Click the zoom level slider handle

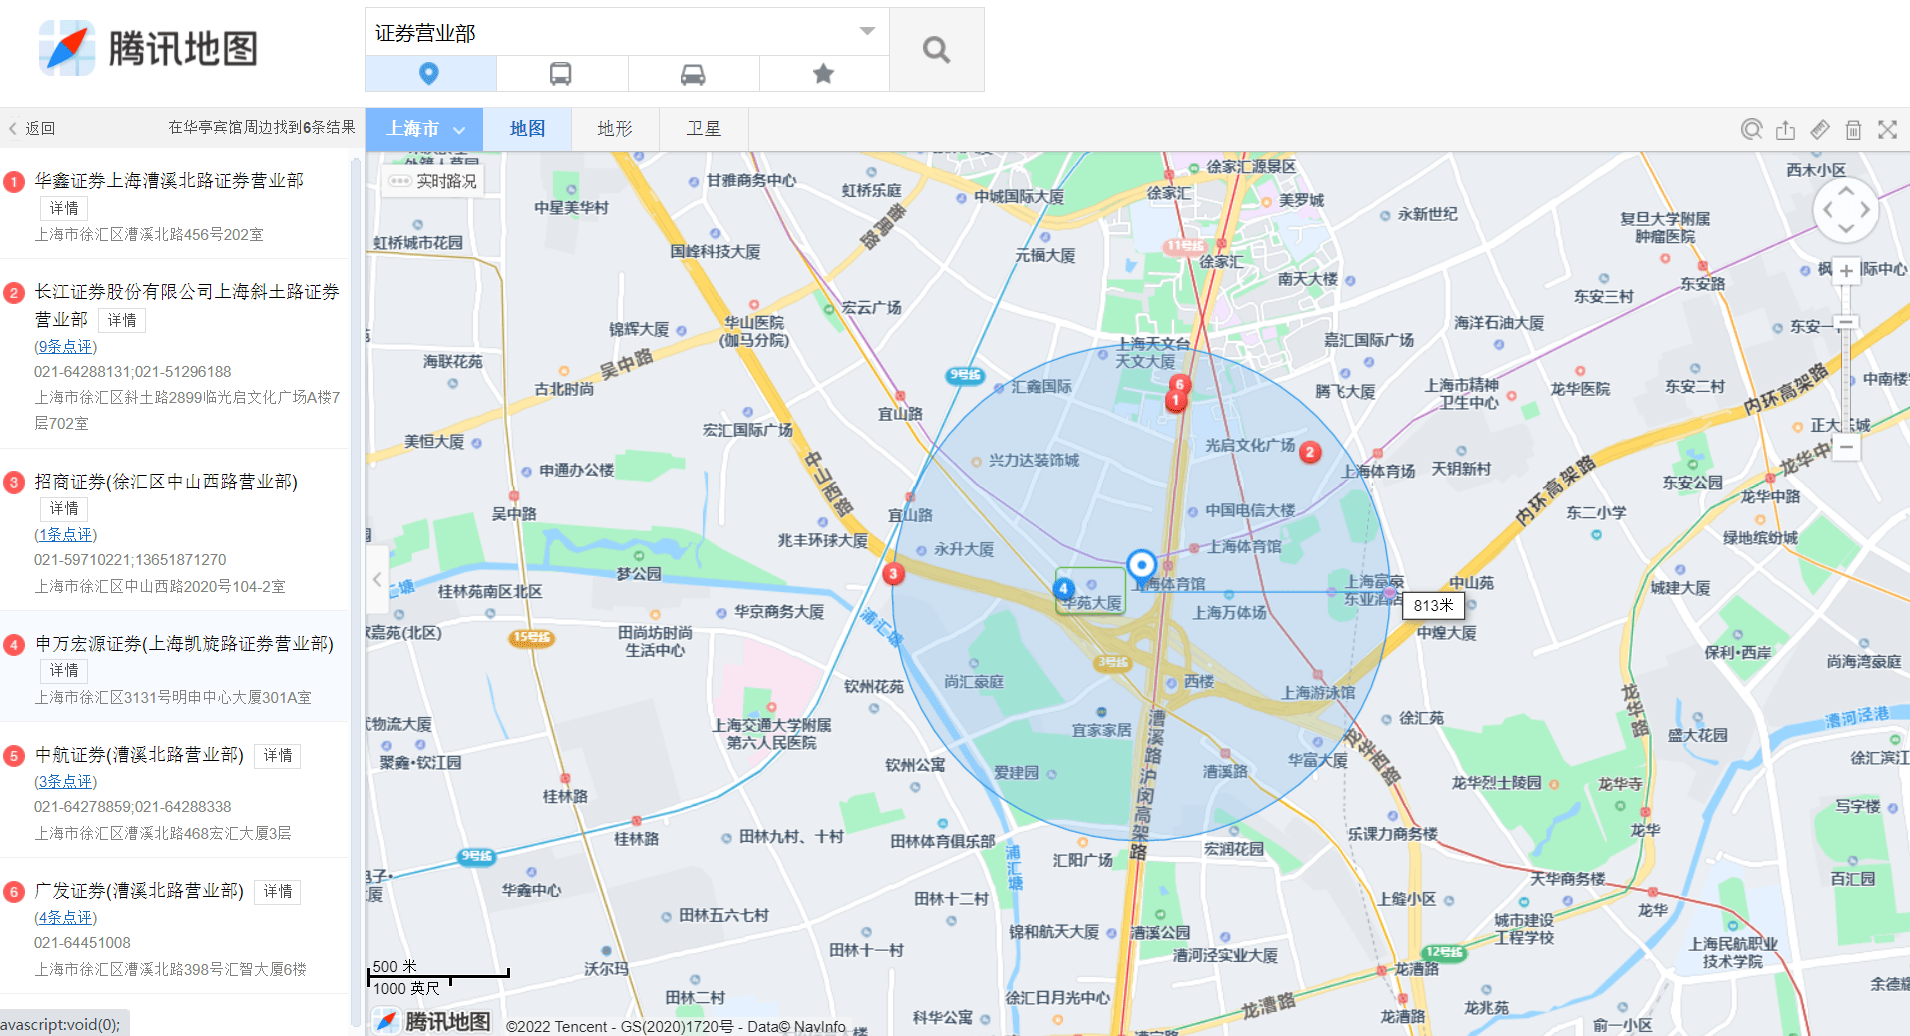[1846, 322]
